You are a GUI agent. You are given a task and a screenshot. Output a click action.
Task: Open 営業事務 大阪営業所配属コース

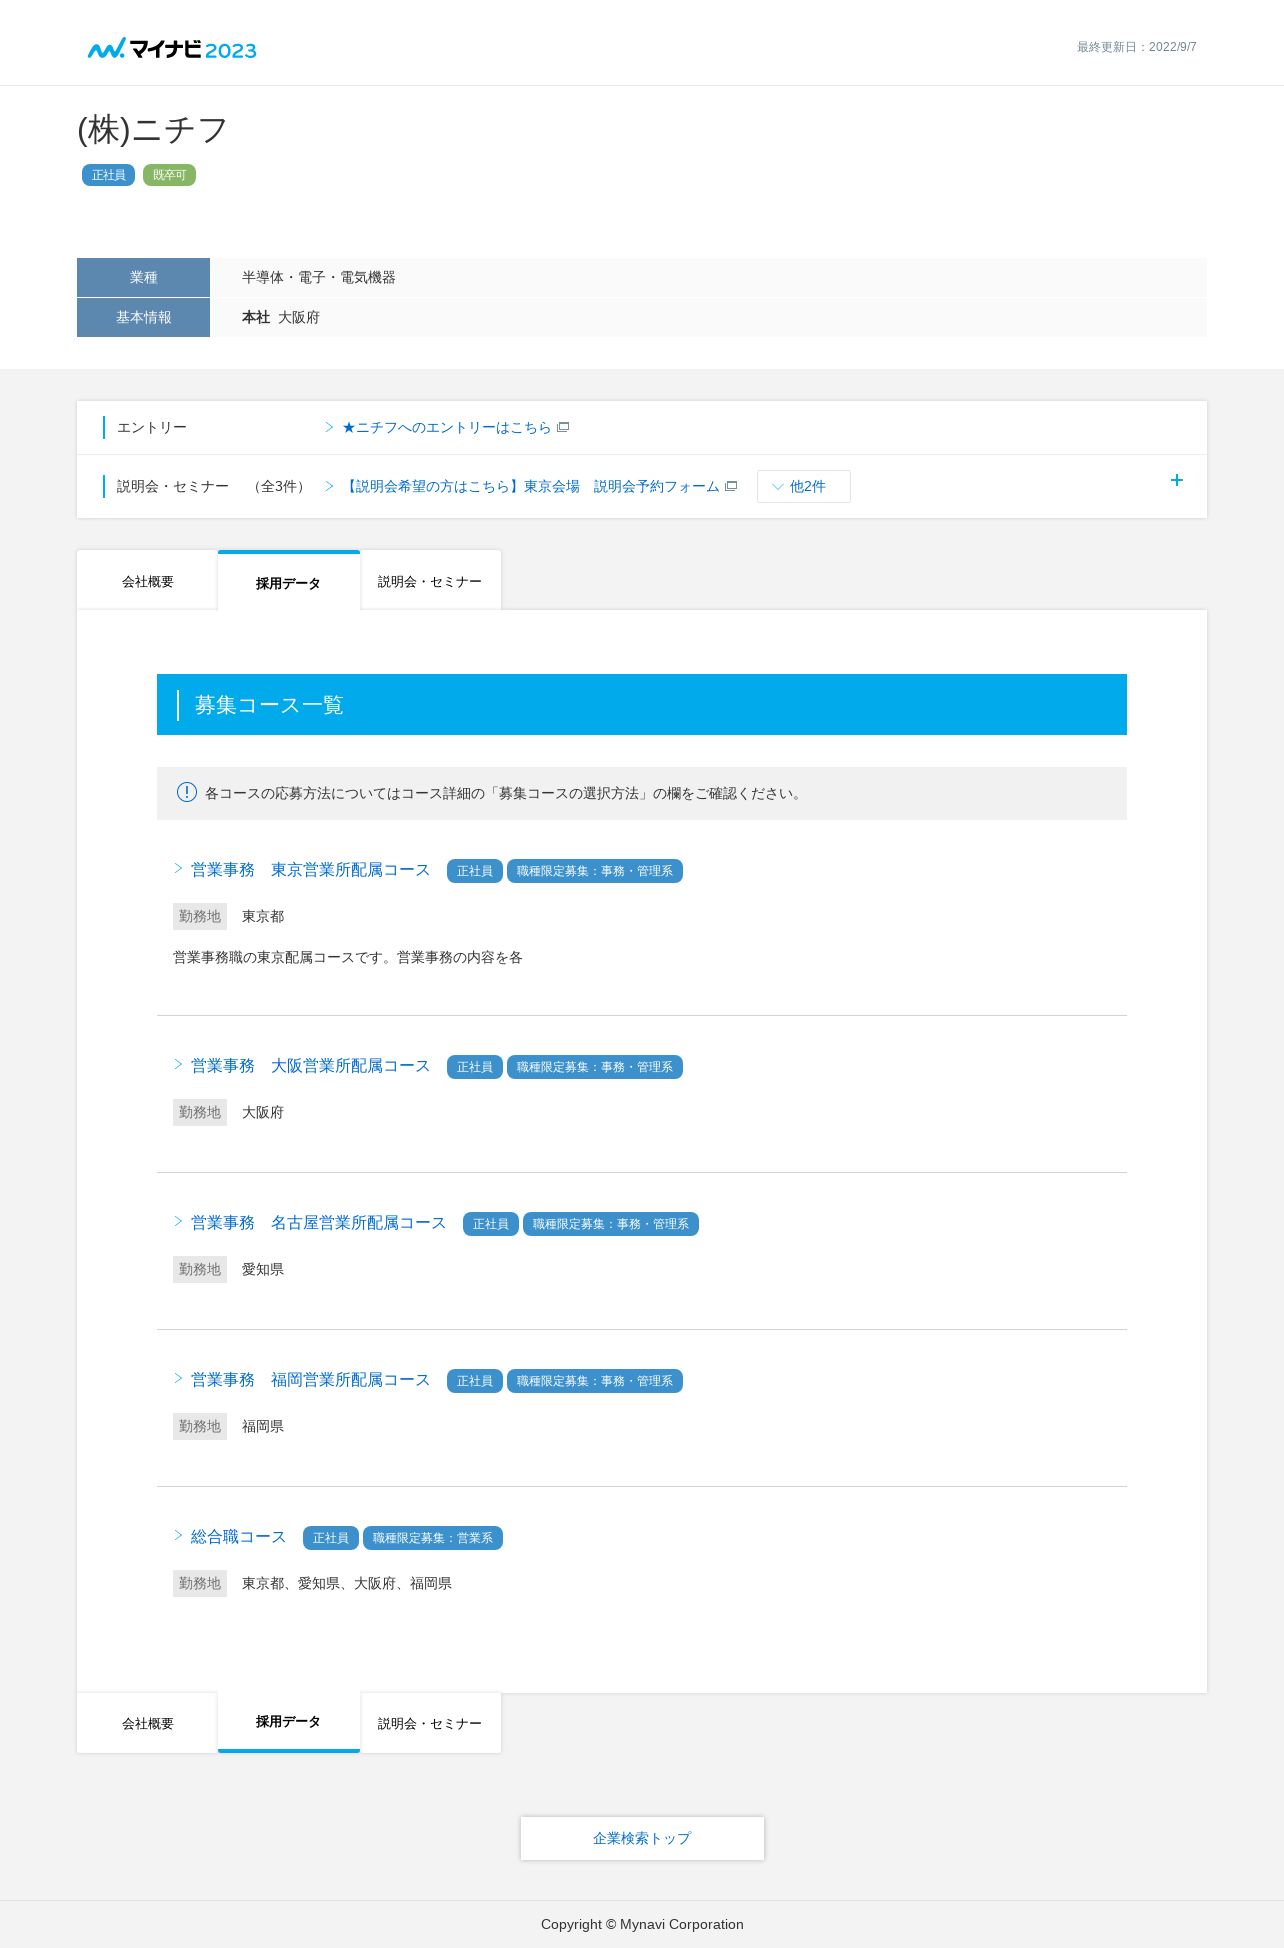tap(310, 1066)
